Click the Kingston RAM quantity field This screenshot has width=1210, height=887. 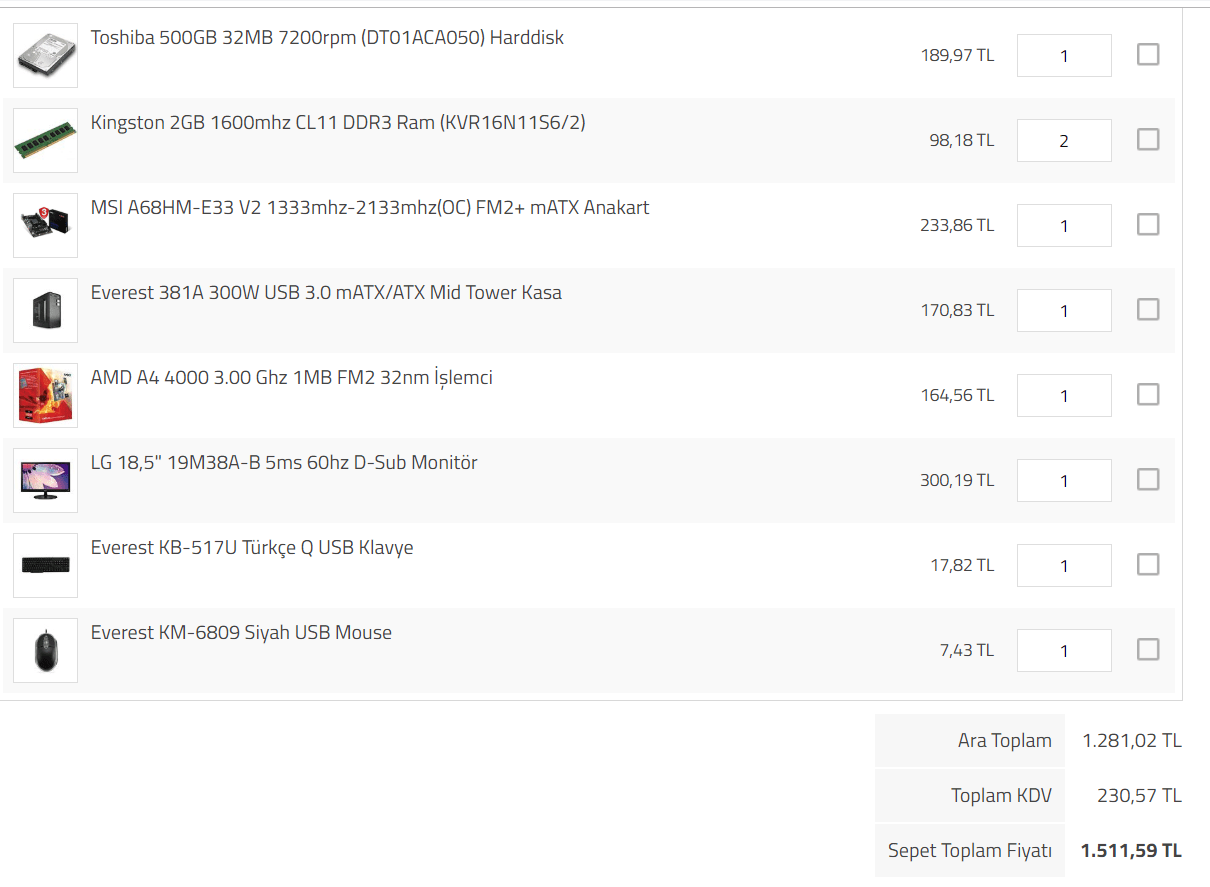[1063, 141]
